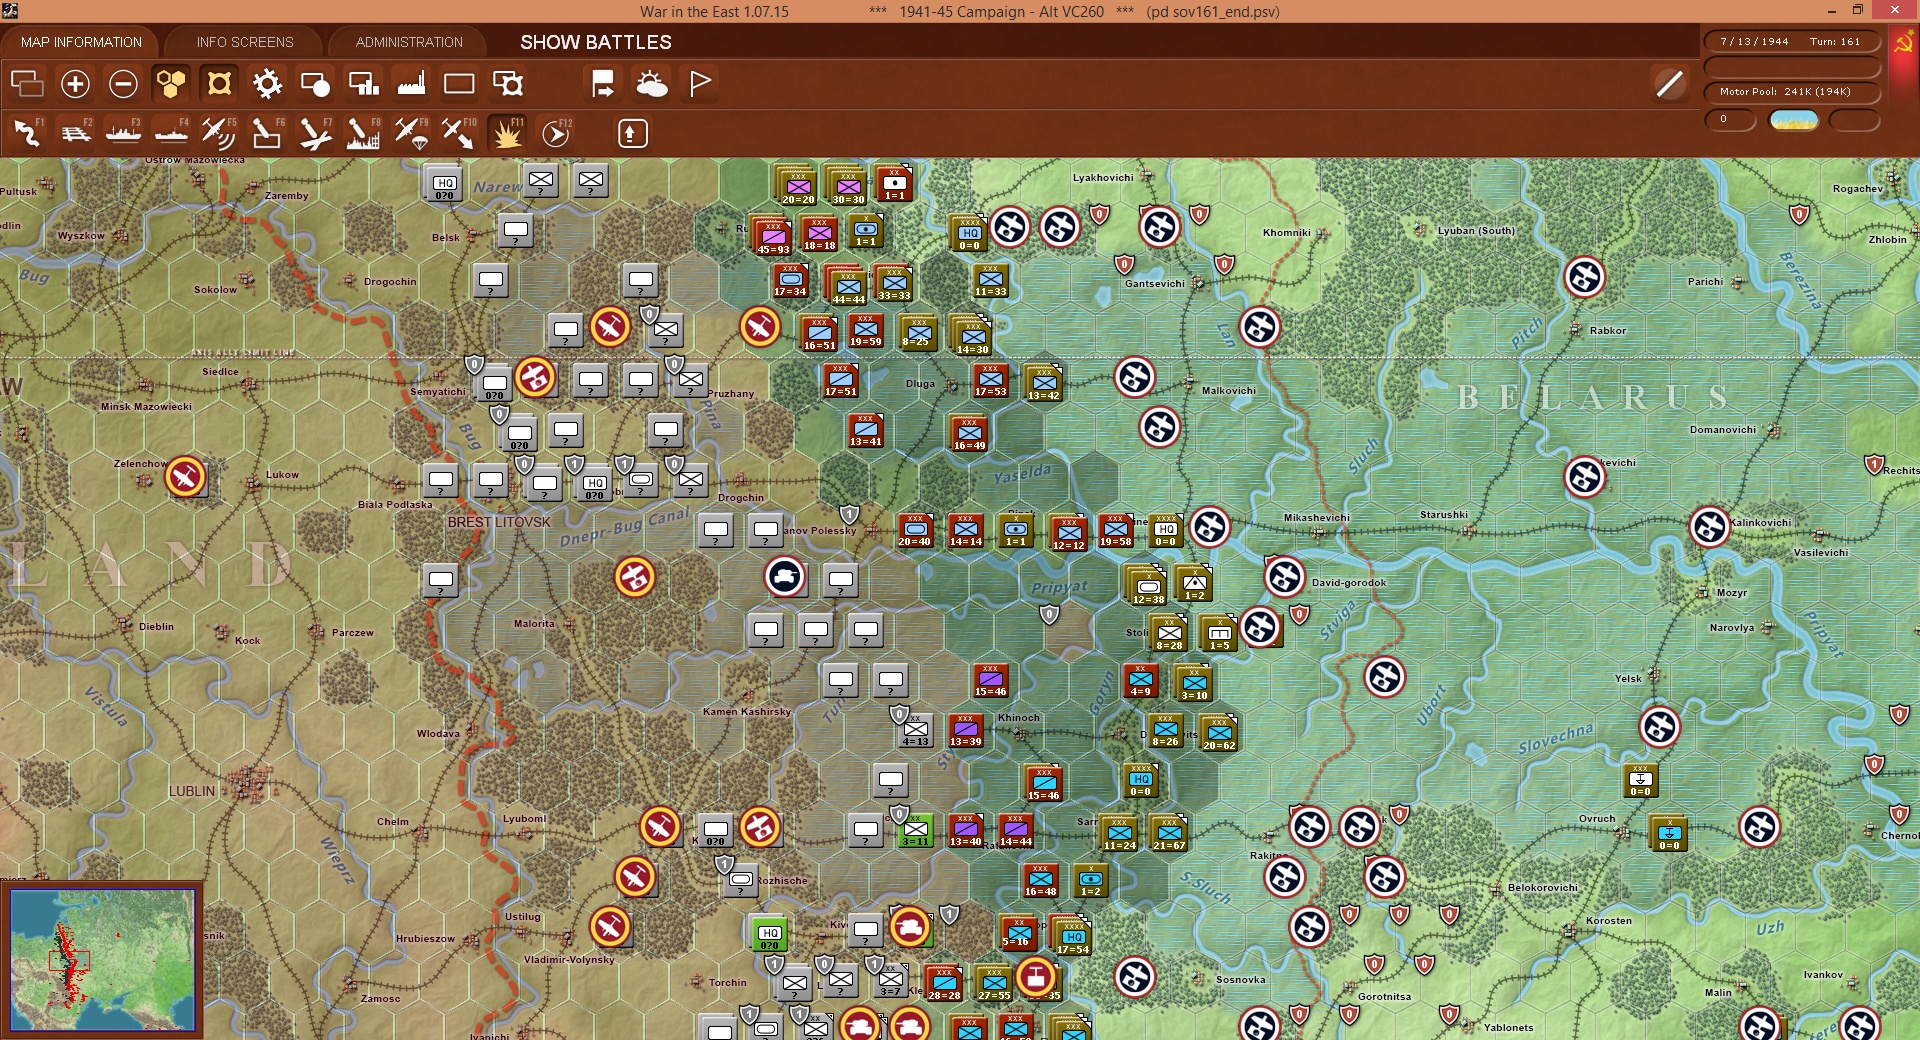Click the Mozyr town label
This screenshot has height=1040, width=1920.
tap(1731, 593)
